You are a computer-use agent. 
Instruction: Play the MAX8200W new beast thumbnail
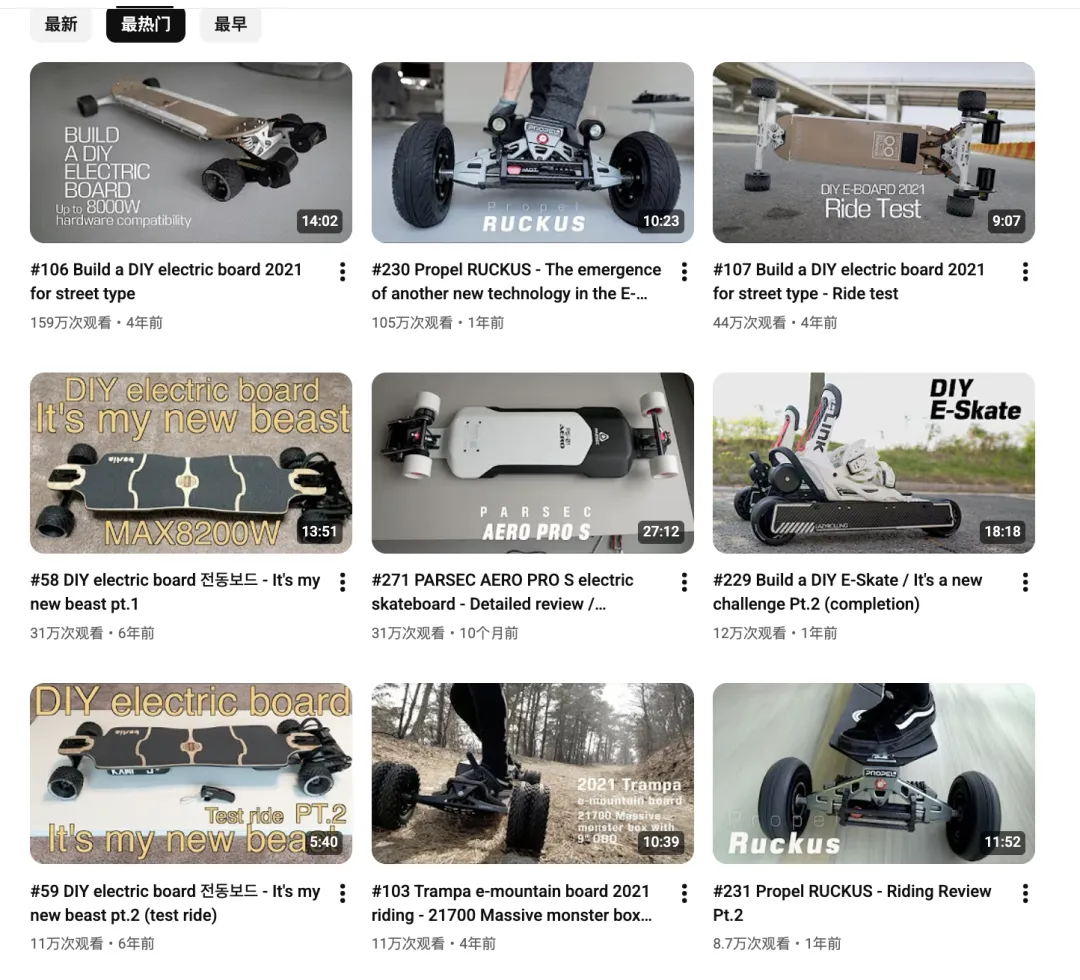(191, 463)
